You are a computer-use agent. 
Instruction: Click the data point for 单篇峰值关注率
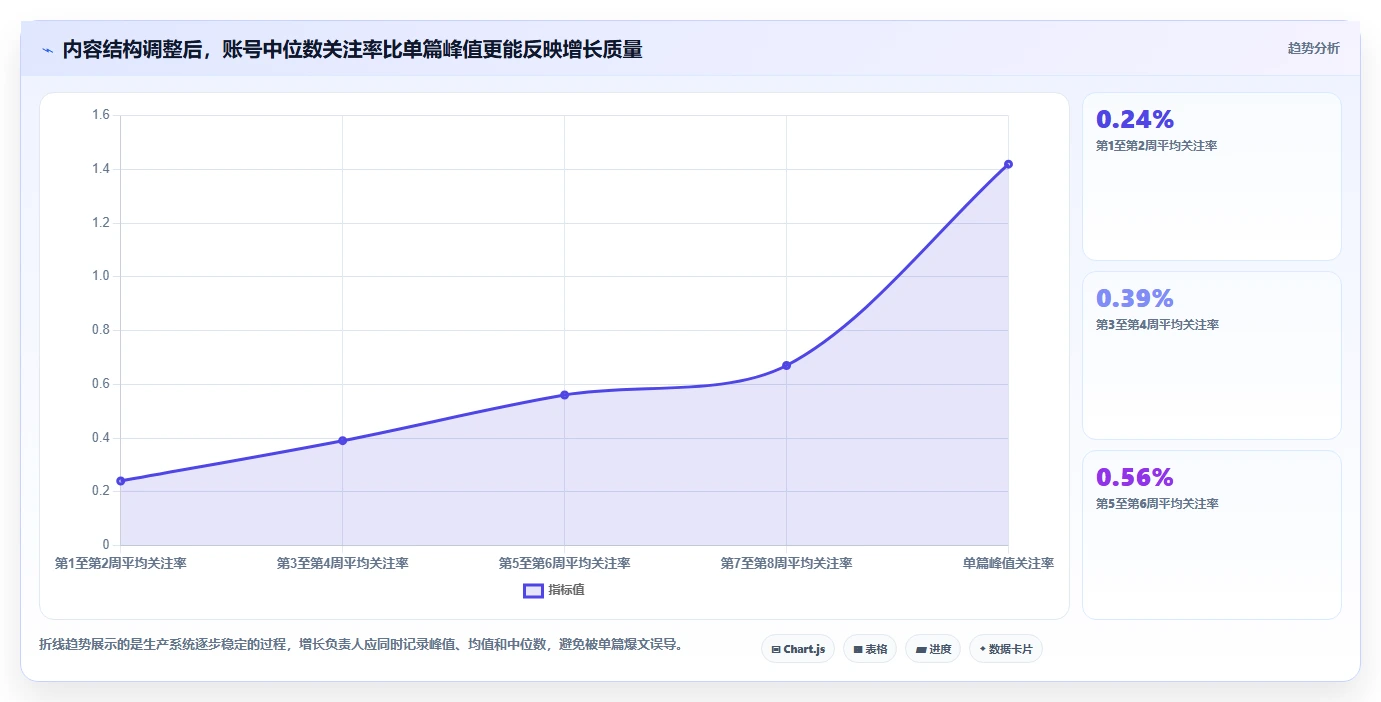click(x=1008, y=164)
